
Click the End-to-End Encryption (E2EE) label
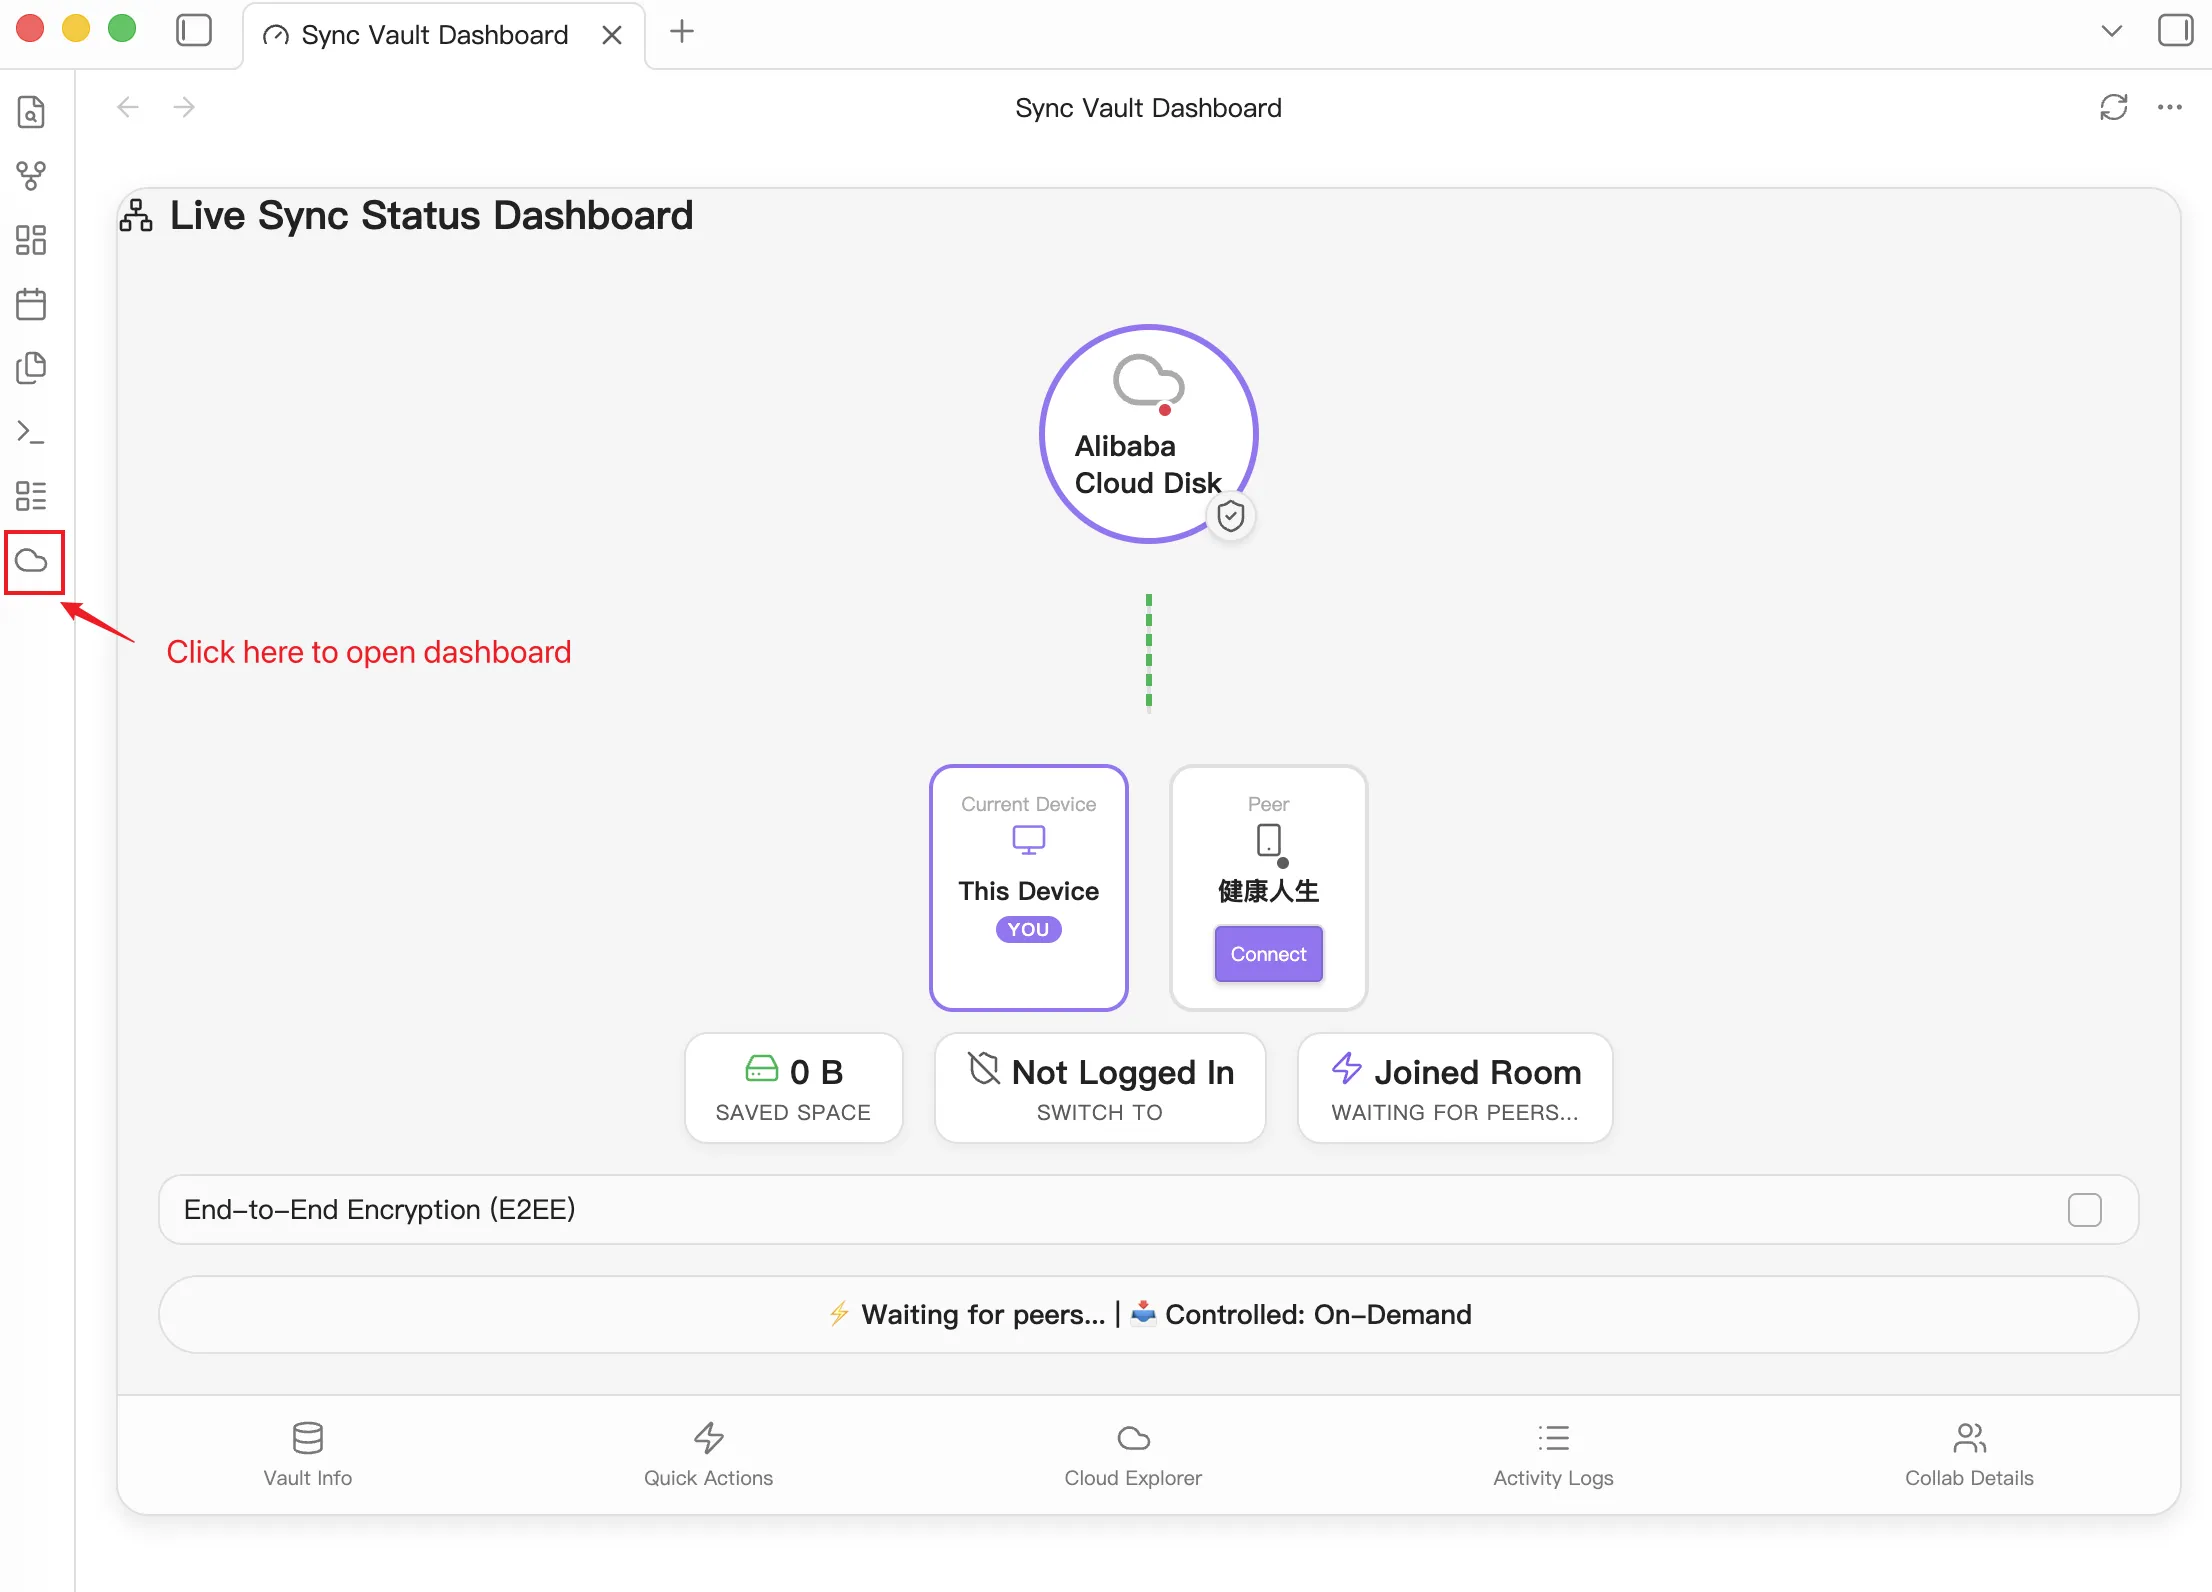point(380,1210)
